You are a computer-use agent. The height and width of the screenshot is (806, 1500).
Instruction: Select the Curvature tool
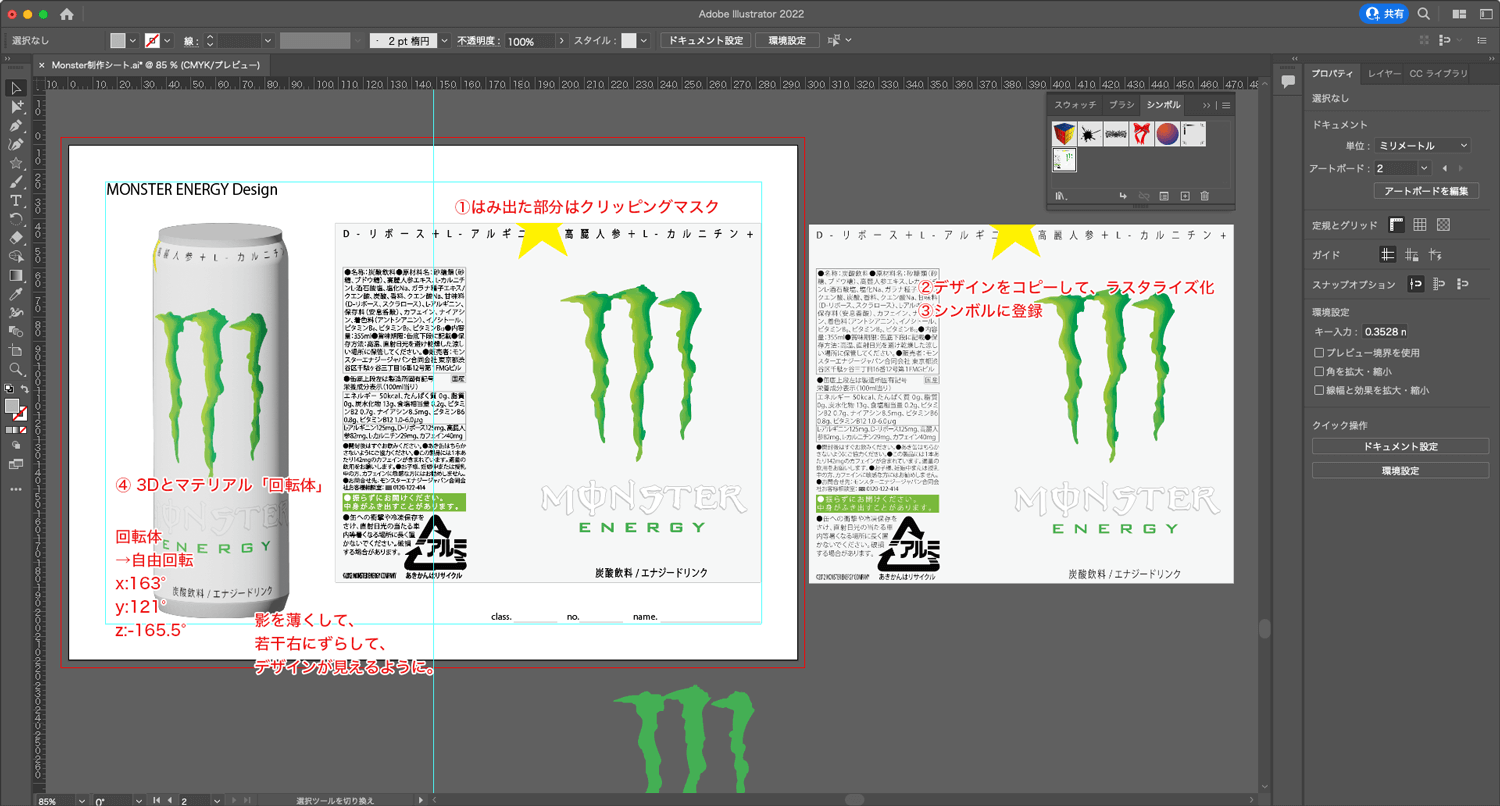(16, 145)
